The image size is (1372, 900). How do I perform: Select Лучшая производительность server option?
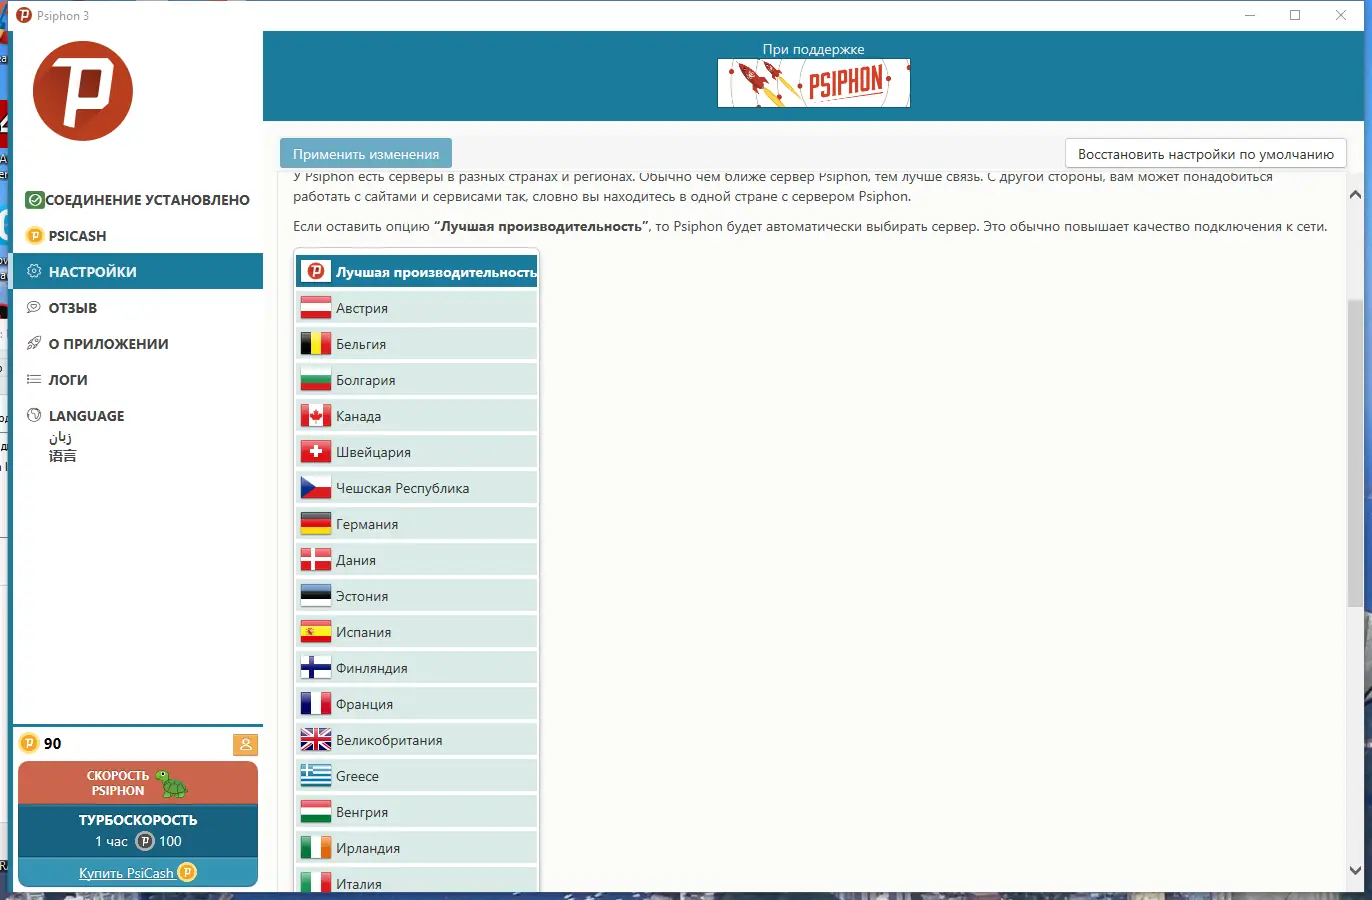pyautogui.click(x=417, y=271)
